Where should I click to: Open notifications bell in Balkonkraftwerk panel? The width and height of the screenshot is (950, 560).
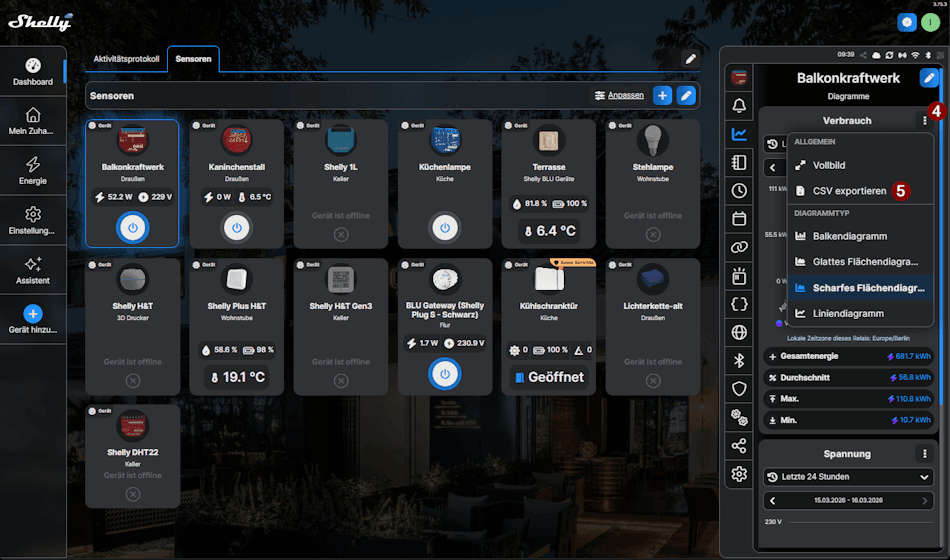739,105
